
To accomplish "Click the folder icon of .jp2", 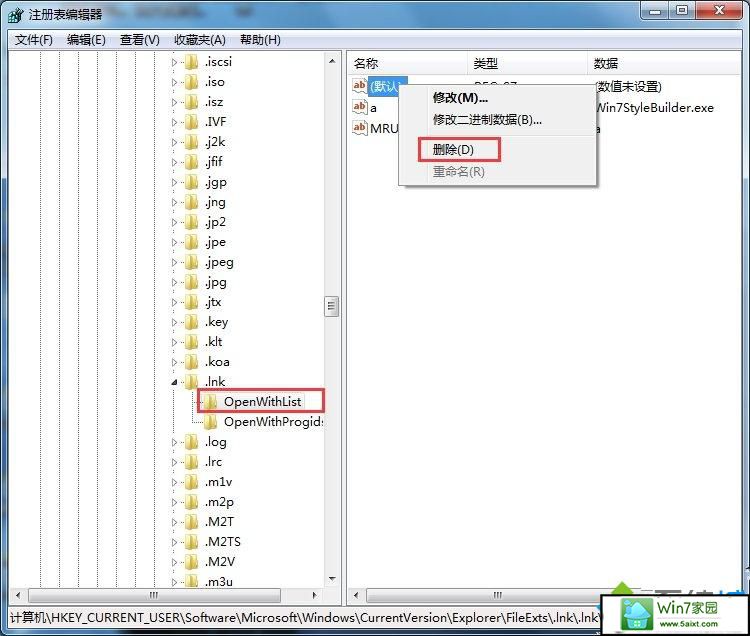I will 192,222.
